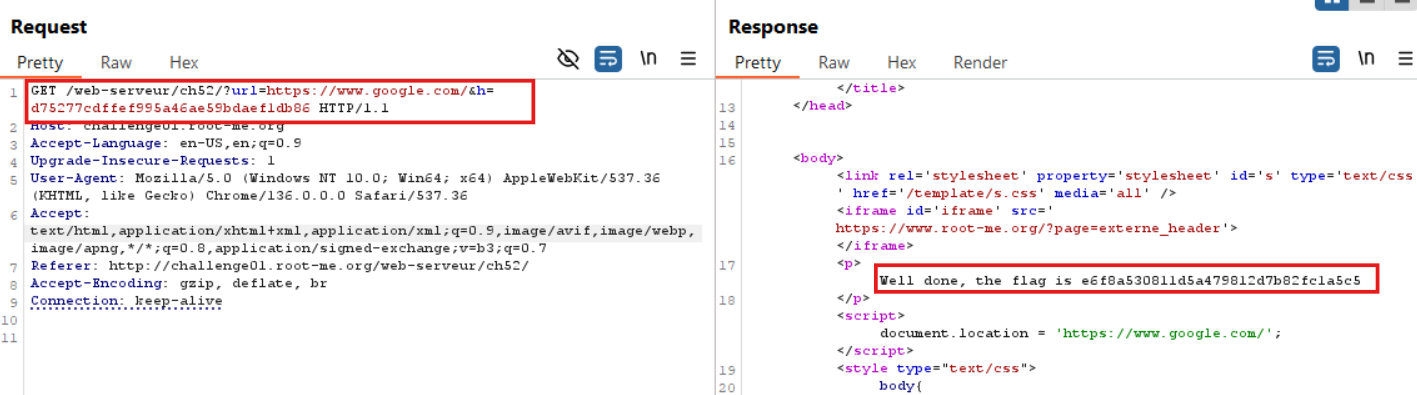The width and height of the screenshot is (1417, 395).
Task: Show non-printable \n characters in Request
Action: (x=649, y=59)
